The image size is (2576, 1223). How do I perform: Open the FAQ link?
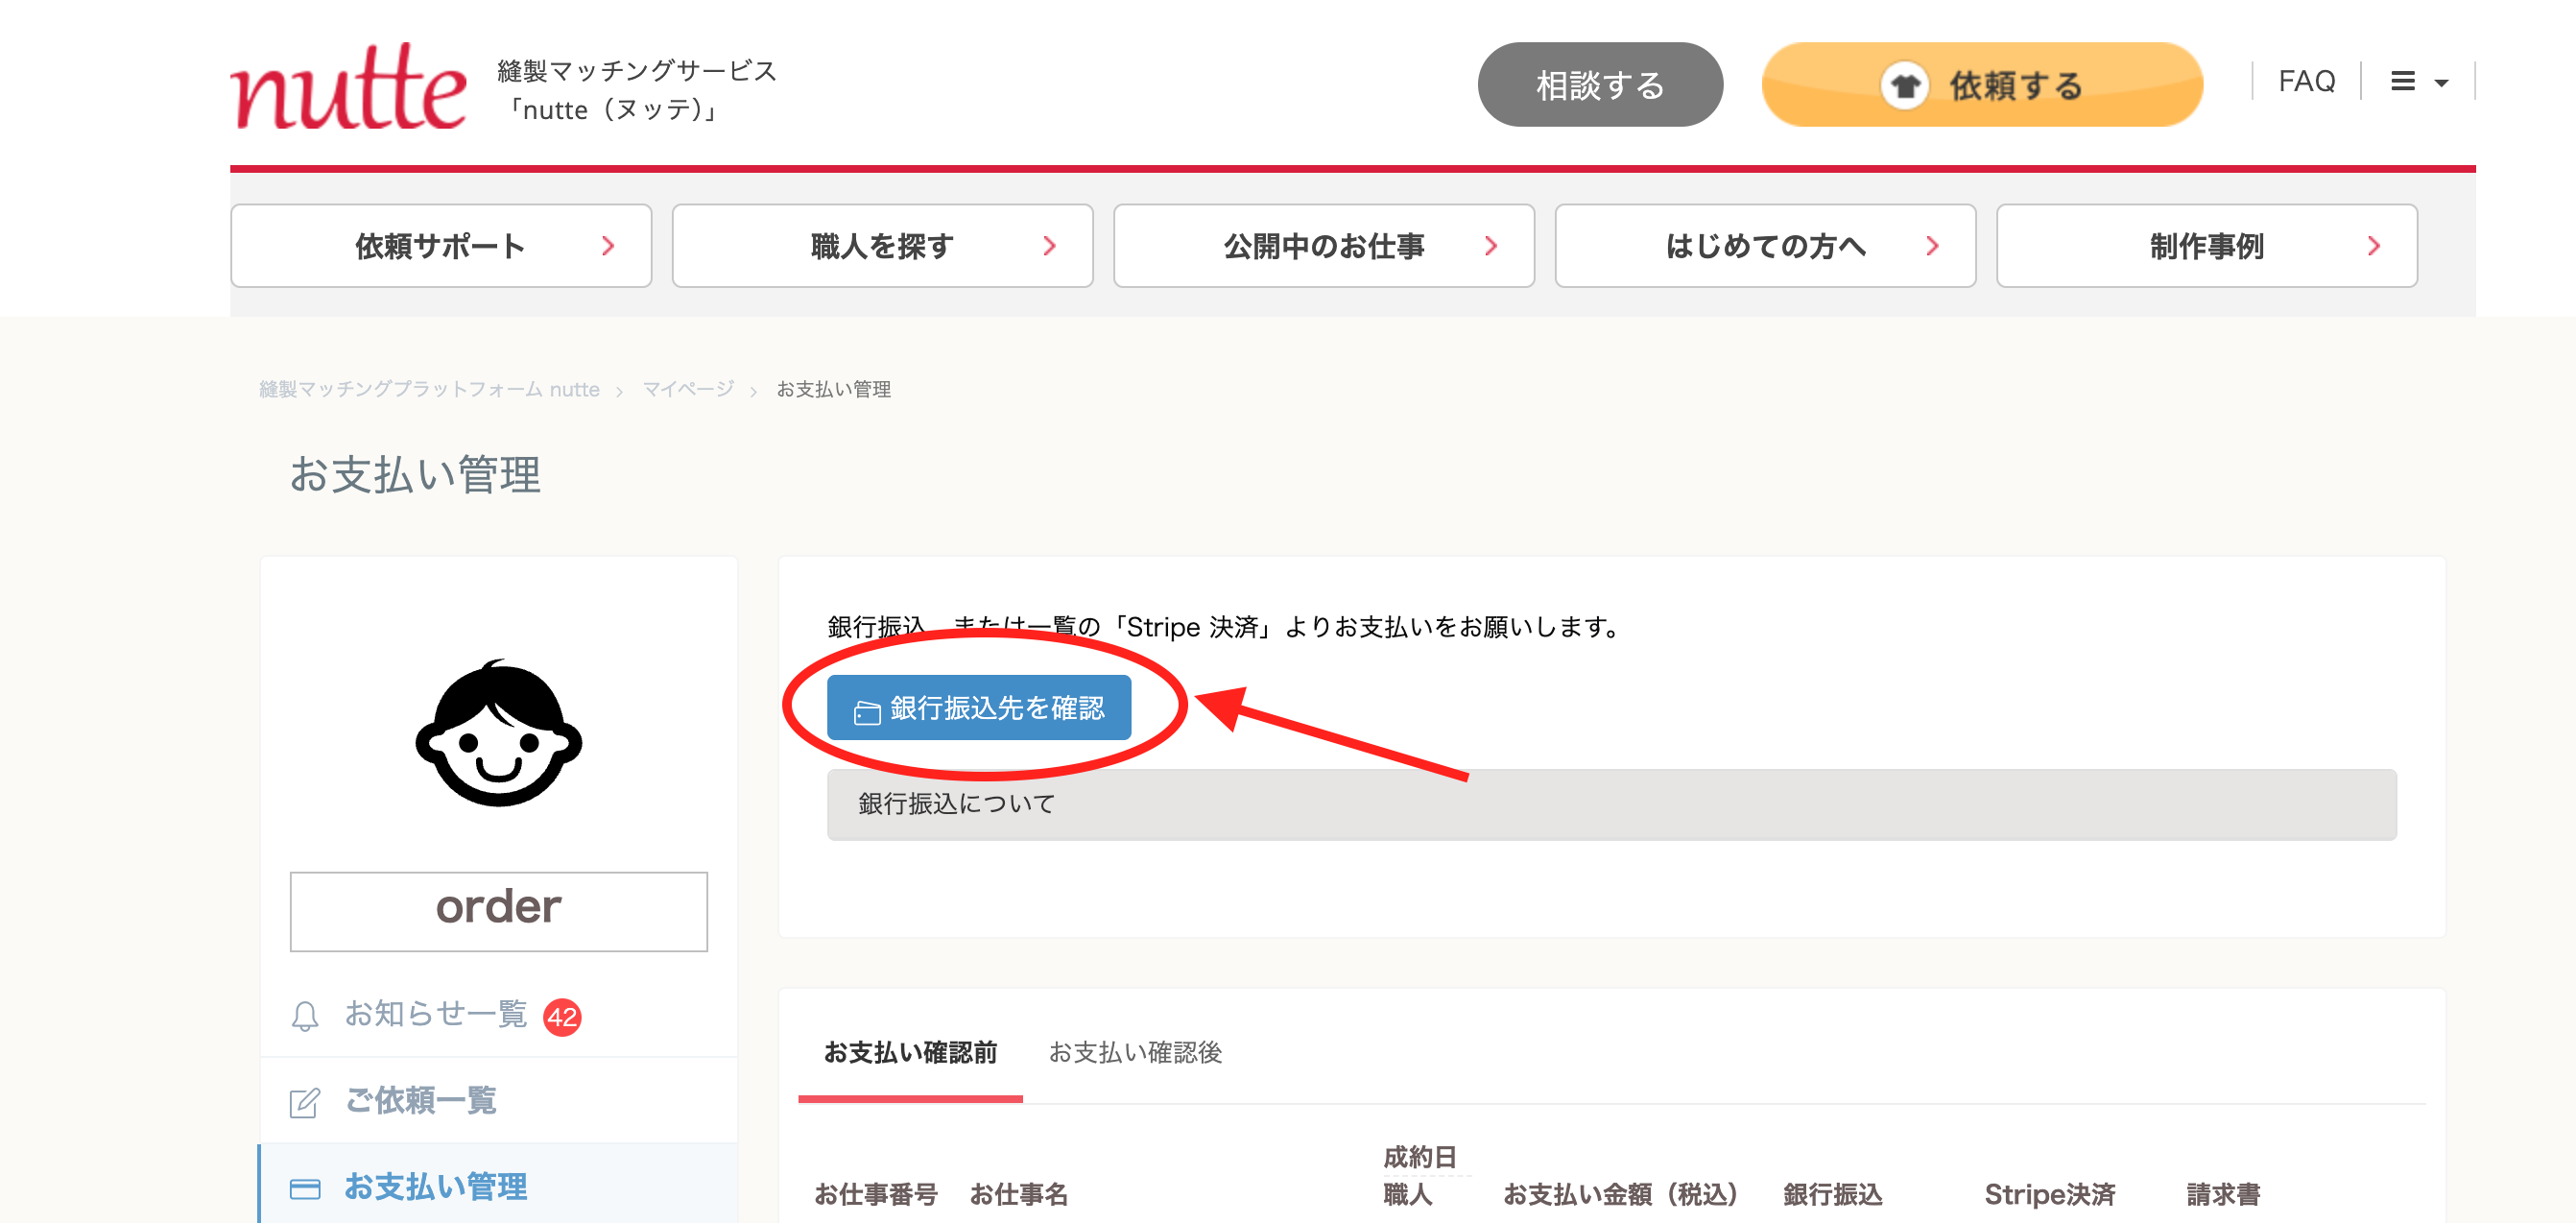coord(2306,81)
